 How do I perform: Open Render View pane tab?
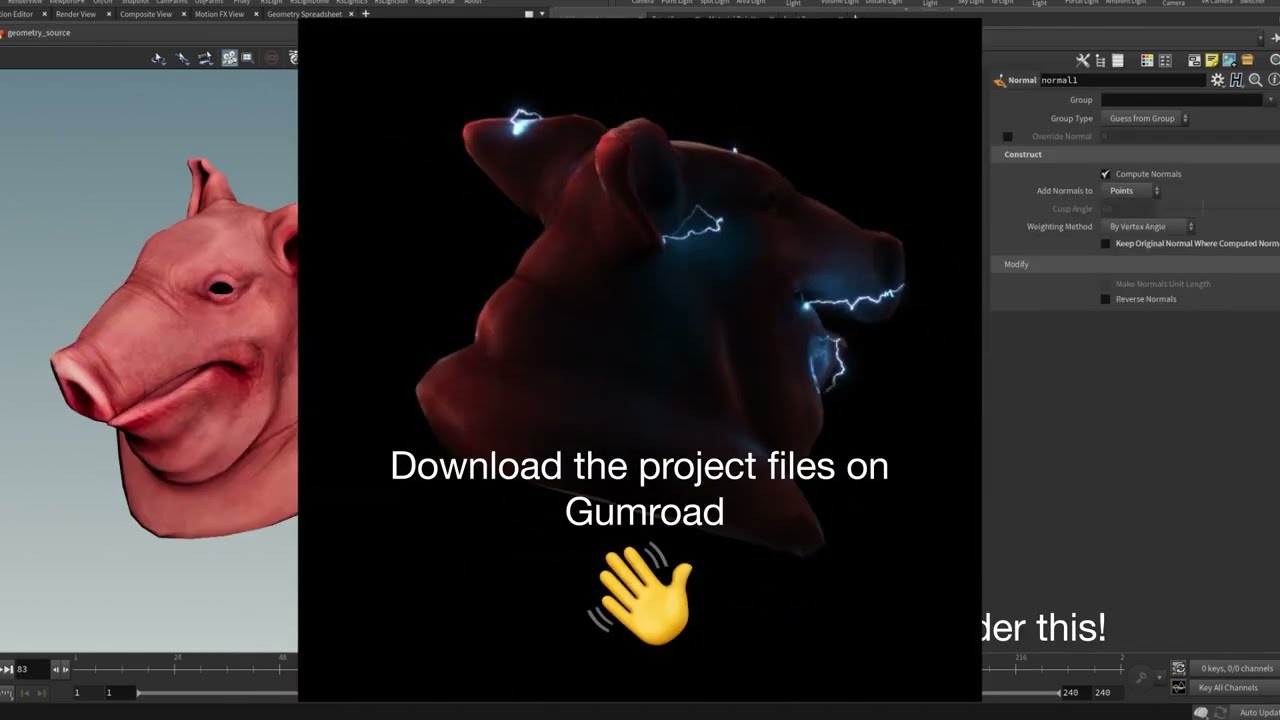(76, 14)
